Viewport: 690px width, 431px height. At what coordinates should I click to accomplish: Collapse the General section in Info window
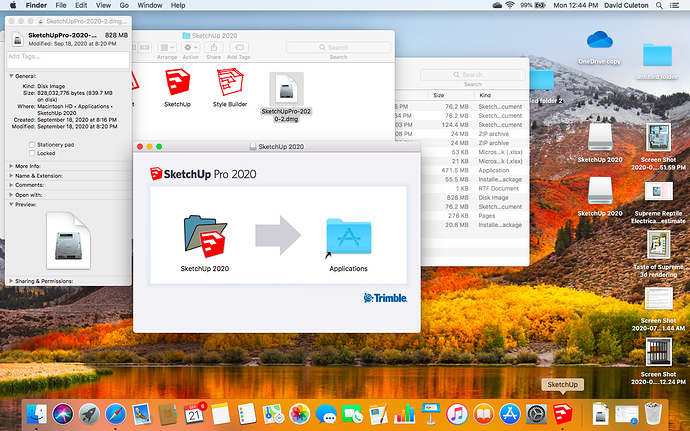point(11,76)
